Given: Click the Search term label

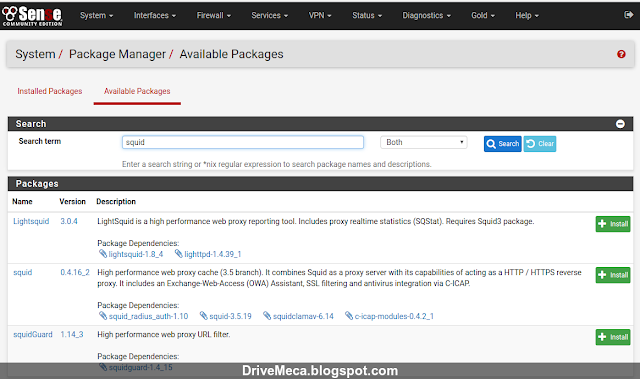Looking at the screenshot, I should point(40,141).
